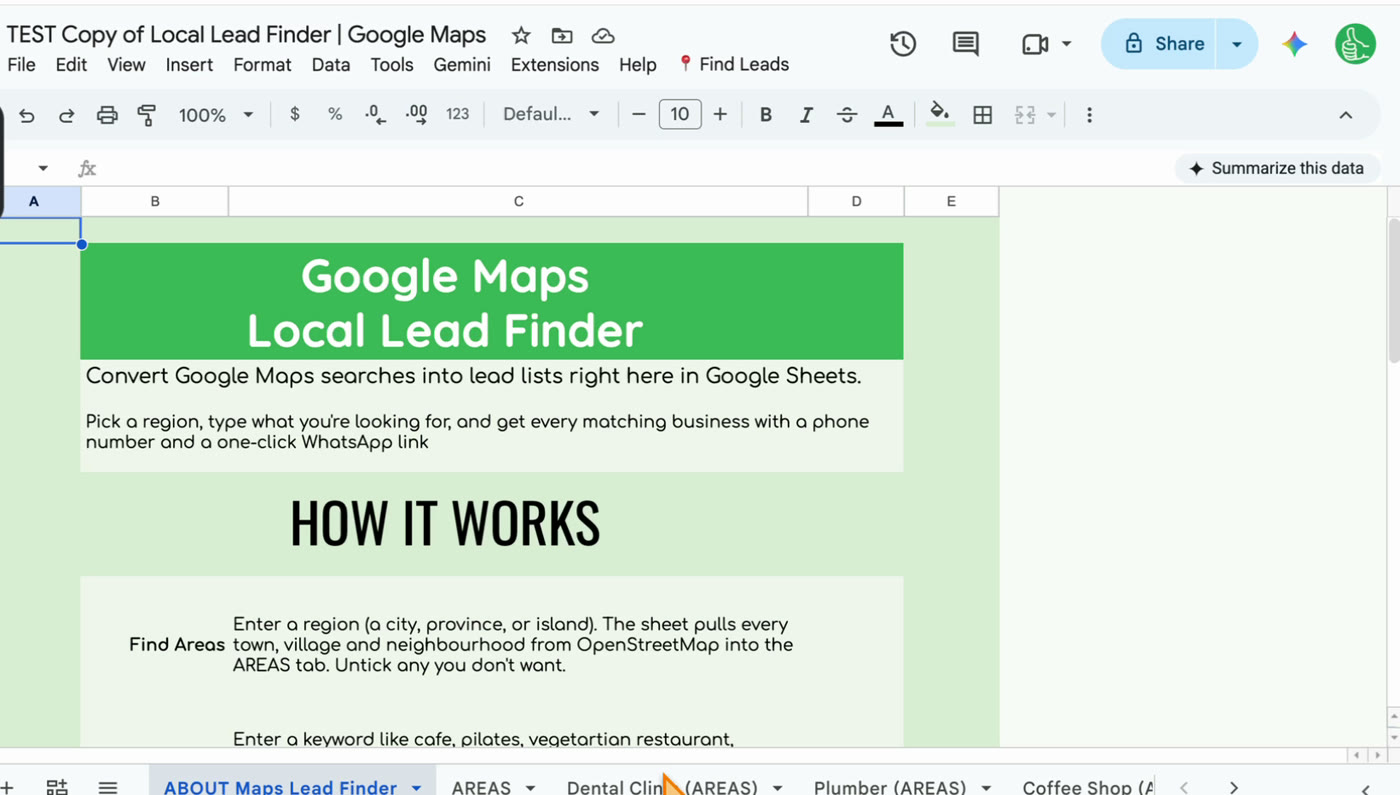Open the Find Leads custom menu
Viewport: 1400px width, 795px height.
(734, 65)
